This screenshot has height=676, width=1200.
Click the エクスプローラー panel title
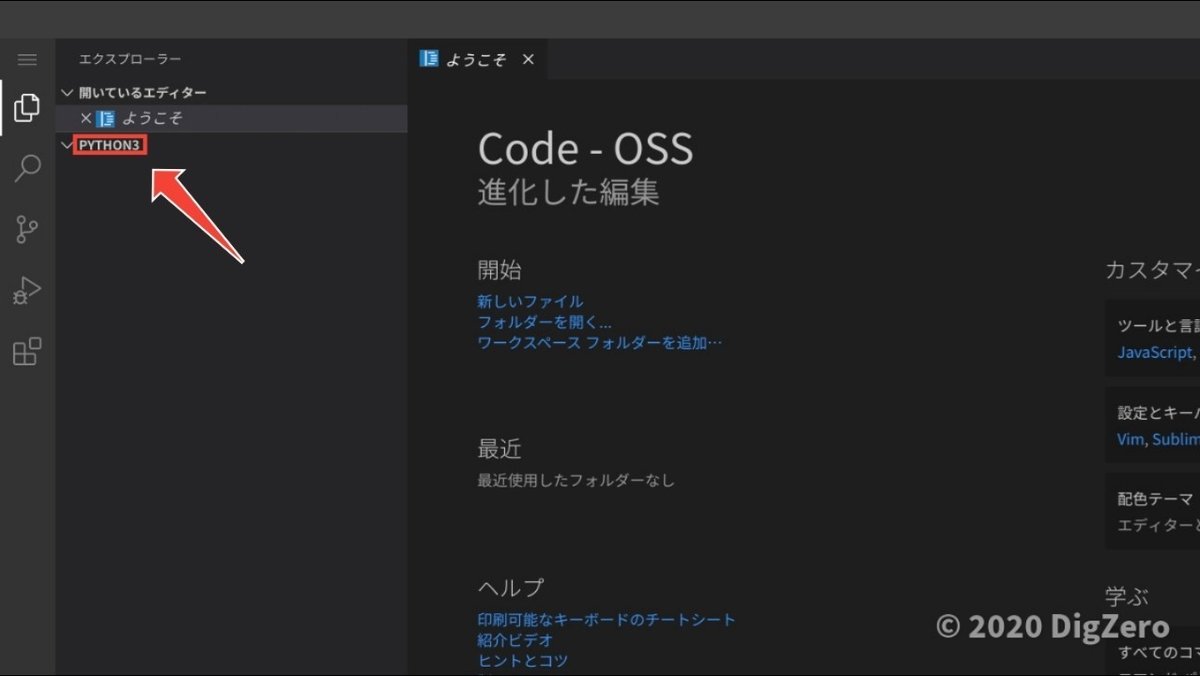click(x=130, y=60)
